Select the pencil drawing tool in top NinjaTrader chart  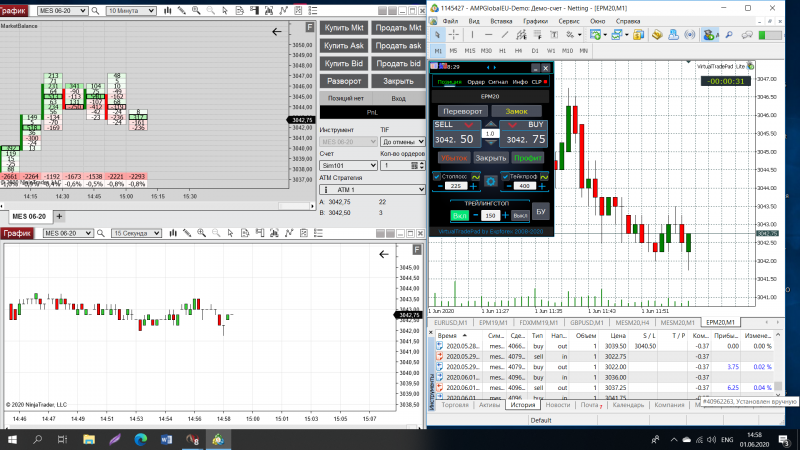(x=182, y=10)
